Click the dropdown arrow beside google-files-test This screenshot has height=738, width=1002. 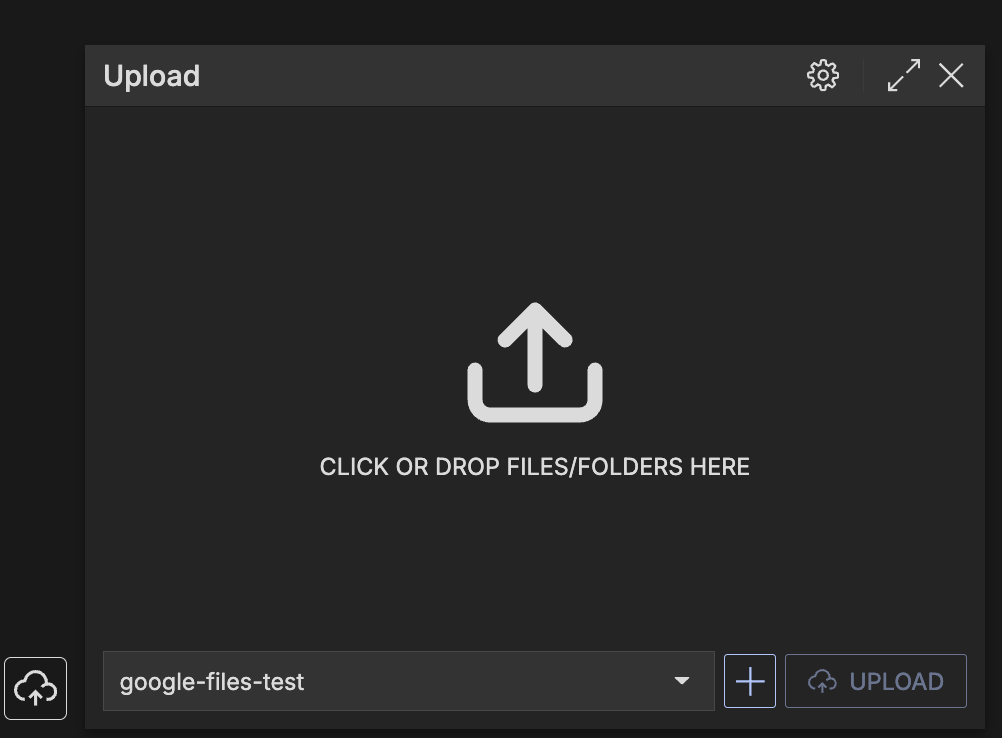coord(682,681)
